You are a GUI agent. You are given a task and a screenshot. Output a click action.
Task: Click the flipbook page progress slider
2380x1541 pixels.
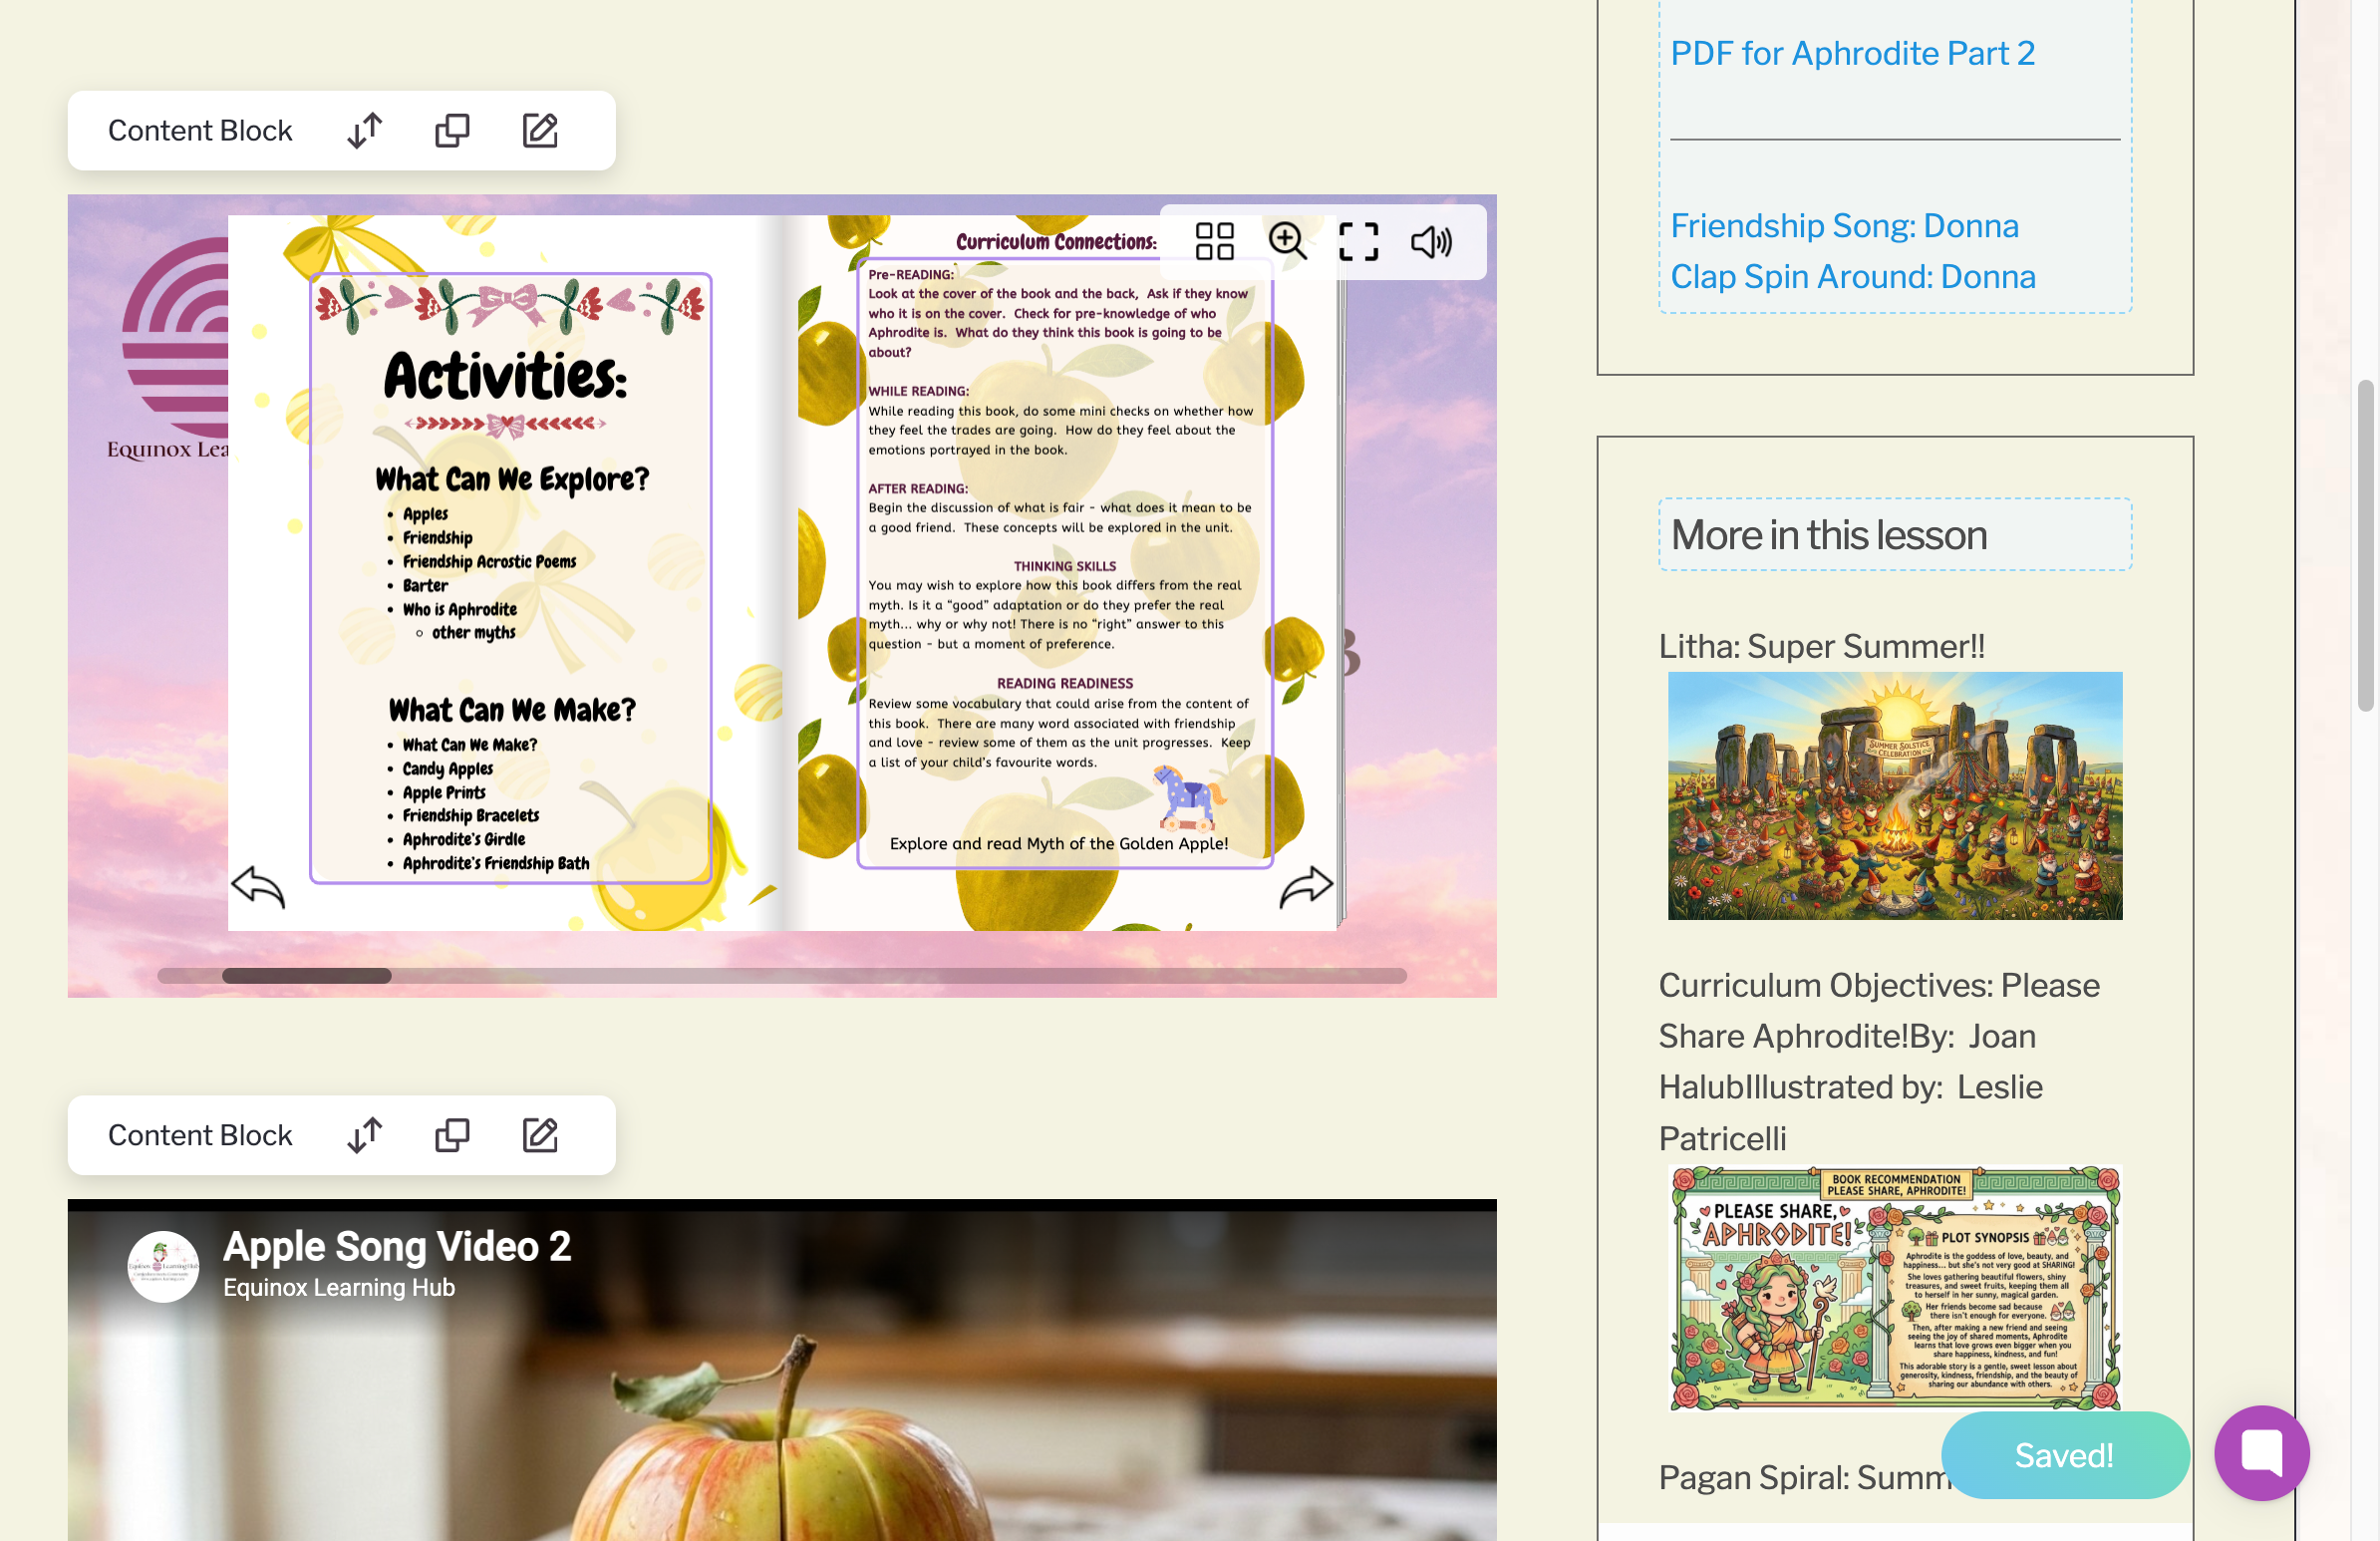click(x=781, y=976)
